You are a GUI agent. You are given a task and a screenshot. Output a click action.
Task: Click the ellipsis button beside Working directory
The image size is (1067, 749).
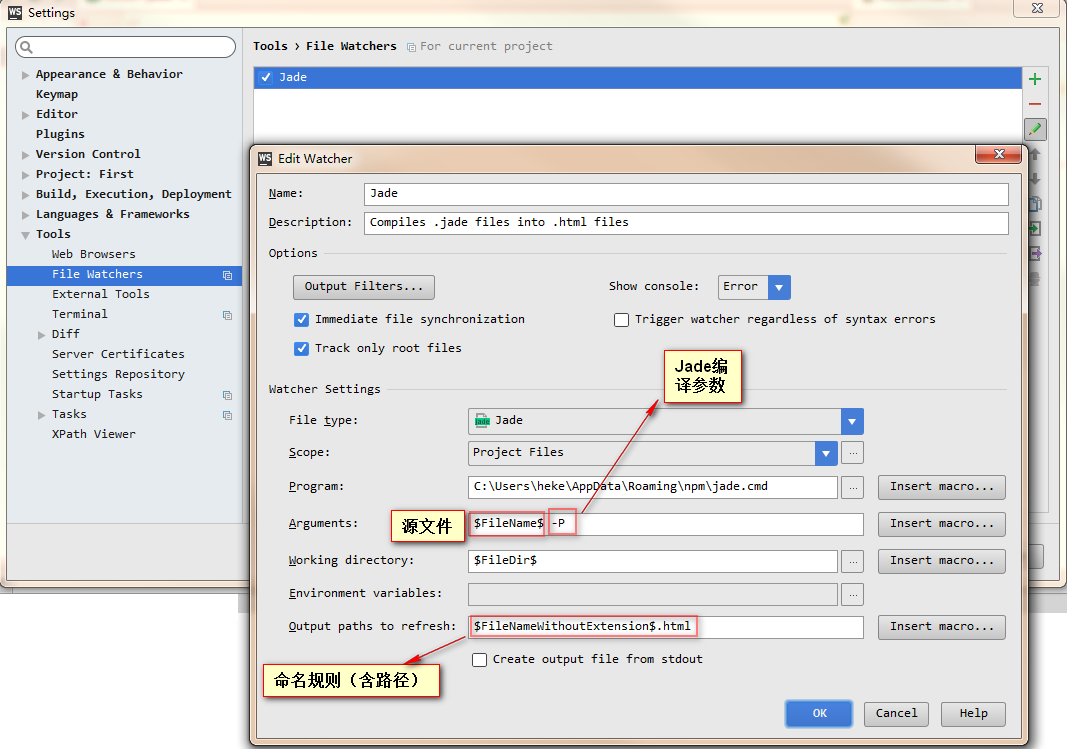(x=852, y=561)
